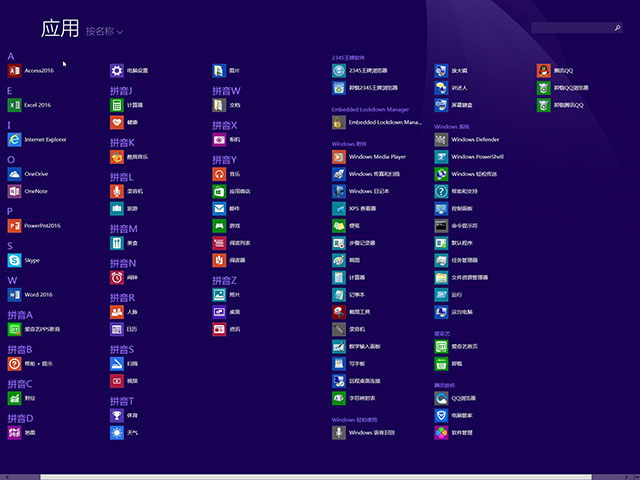Open the blue shield PC Manager app
The width and height of the screenshot is (640, 480).
[453, 416]
